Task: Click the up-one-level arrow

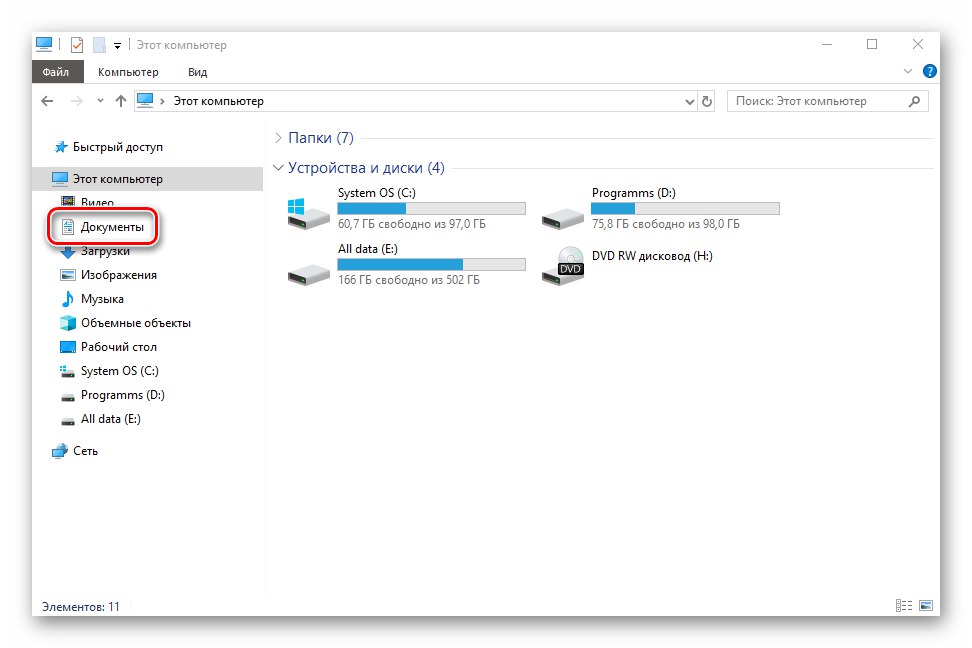Action: coord(121,100)
